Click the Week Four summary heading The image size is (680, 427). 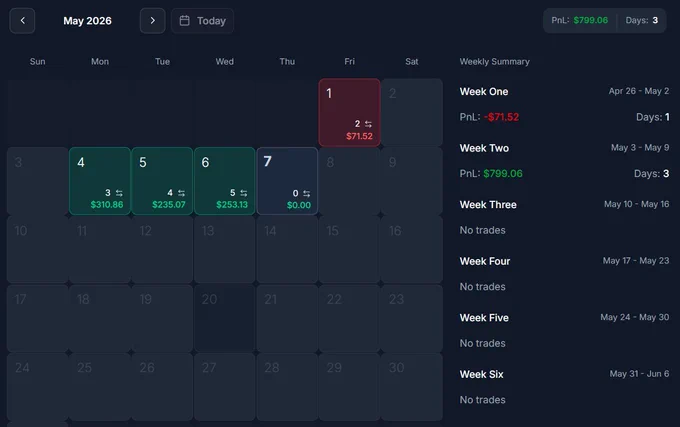click(x=485, y=261)
